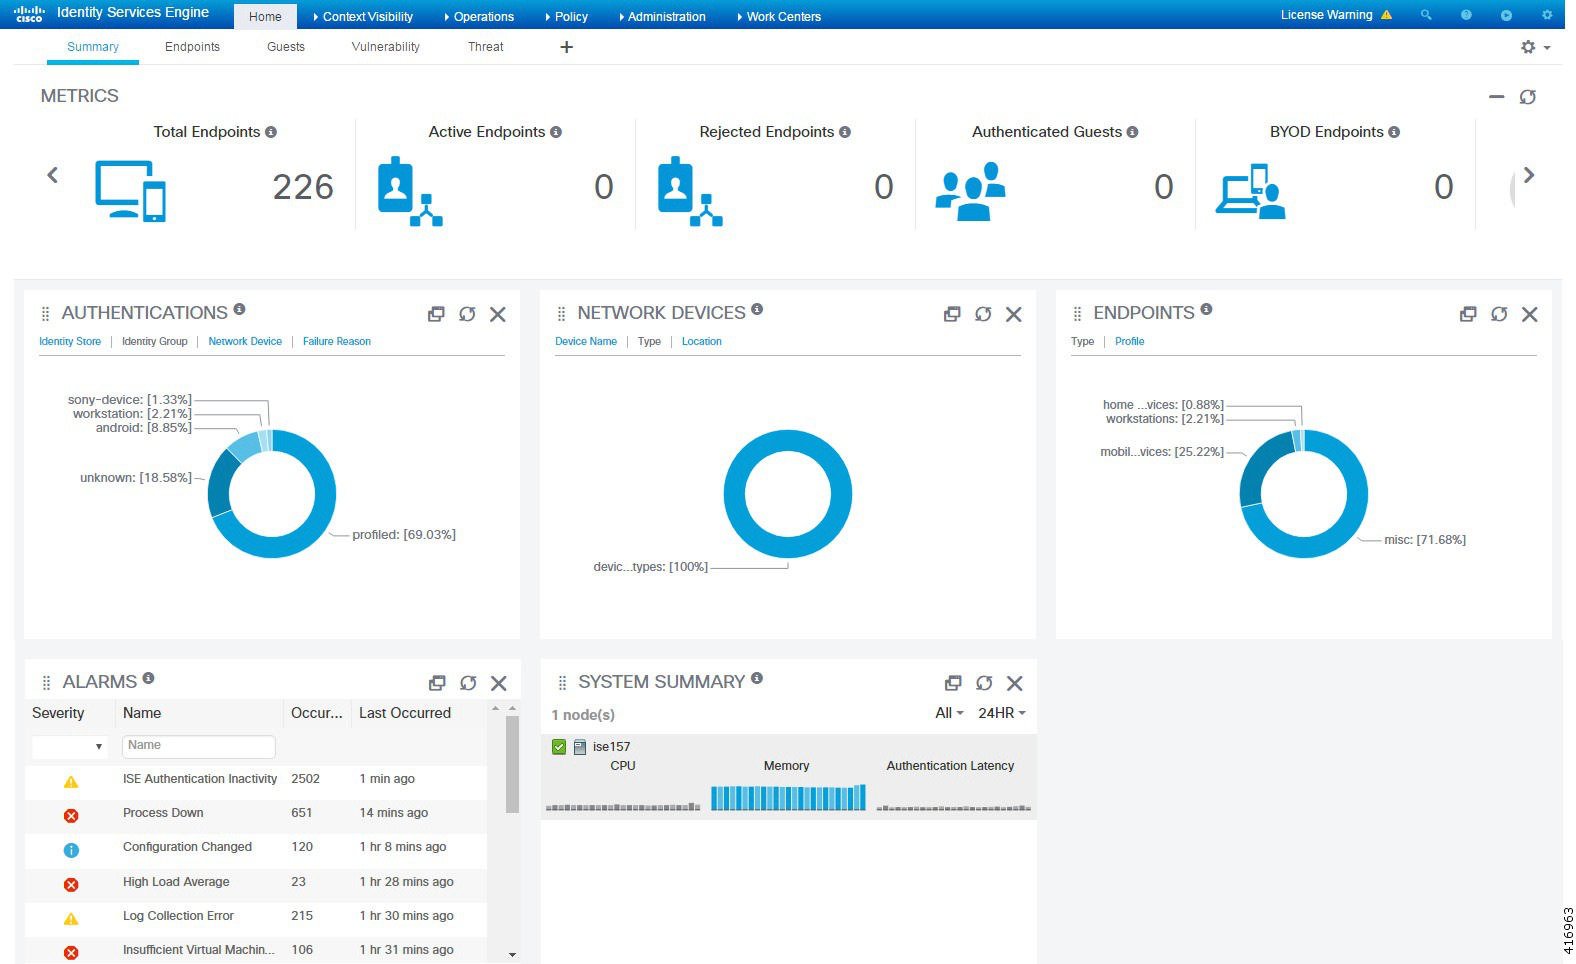Viewport: 1576px width, 964px height.
Task: Open the All dropdown in System Summary
Action: 949,713
